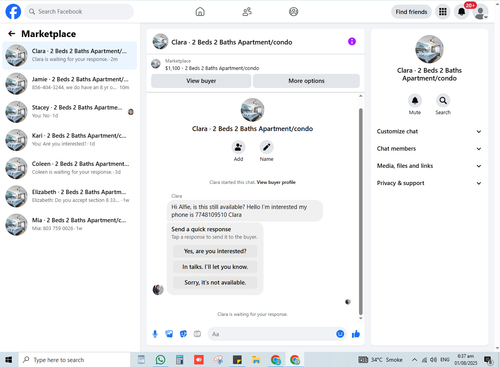Open WhatsApp from the taskbar
Screen dimensions: 500x367
160,360
